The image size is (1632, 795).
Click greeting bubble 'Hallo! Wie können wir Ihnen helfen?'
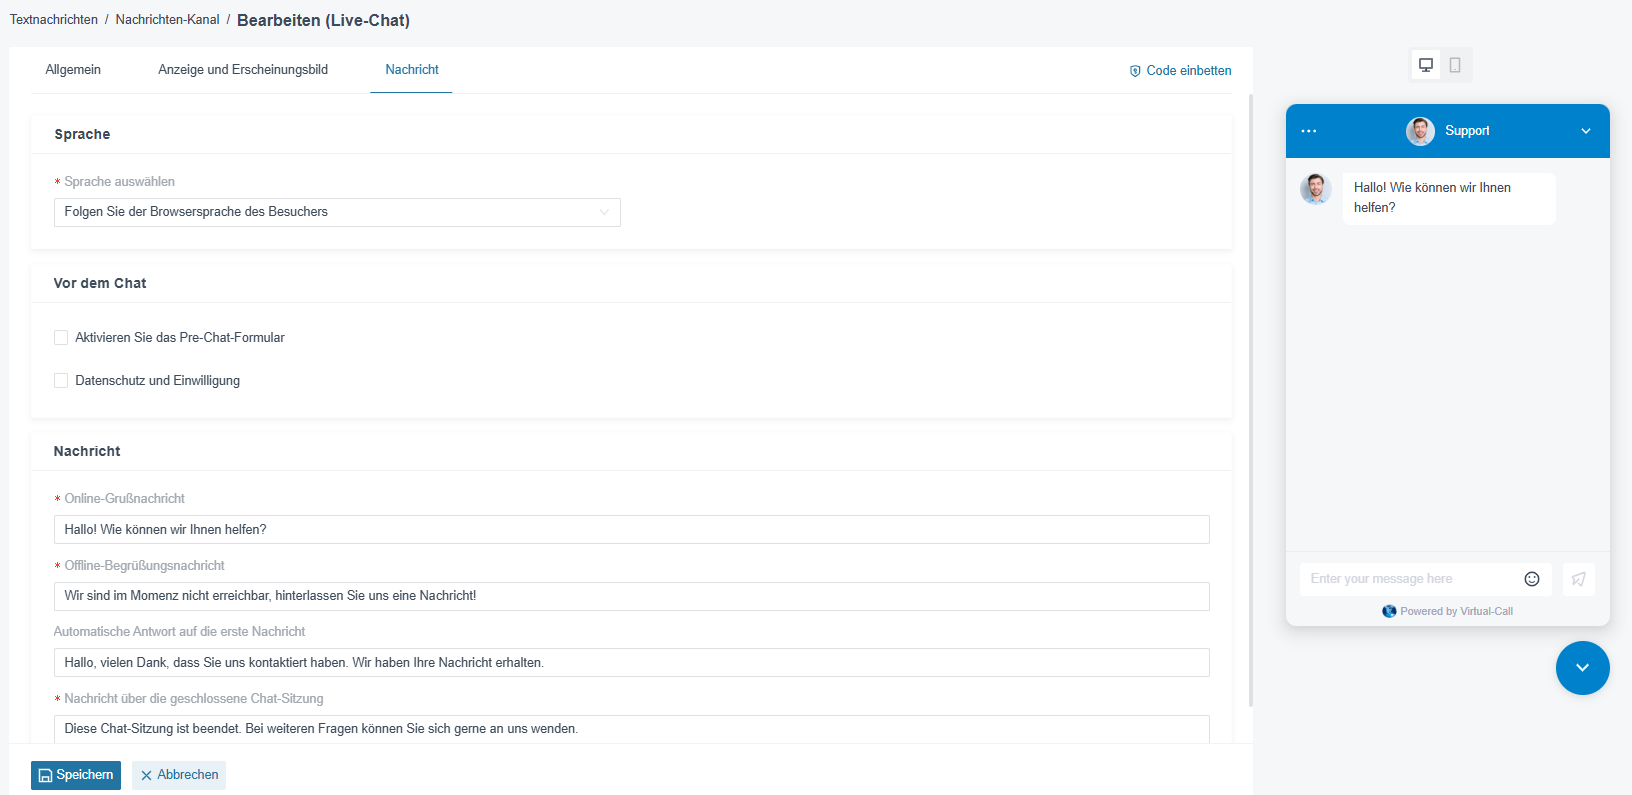tap(1449, 198)
